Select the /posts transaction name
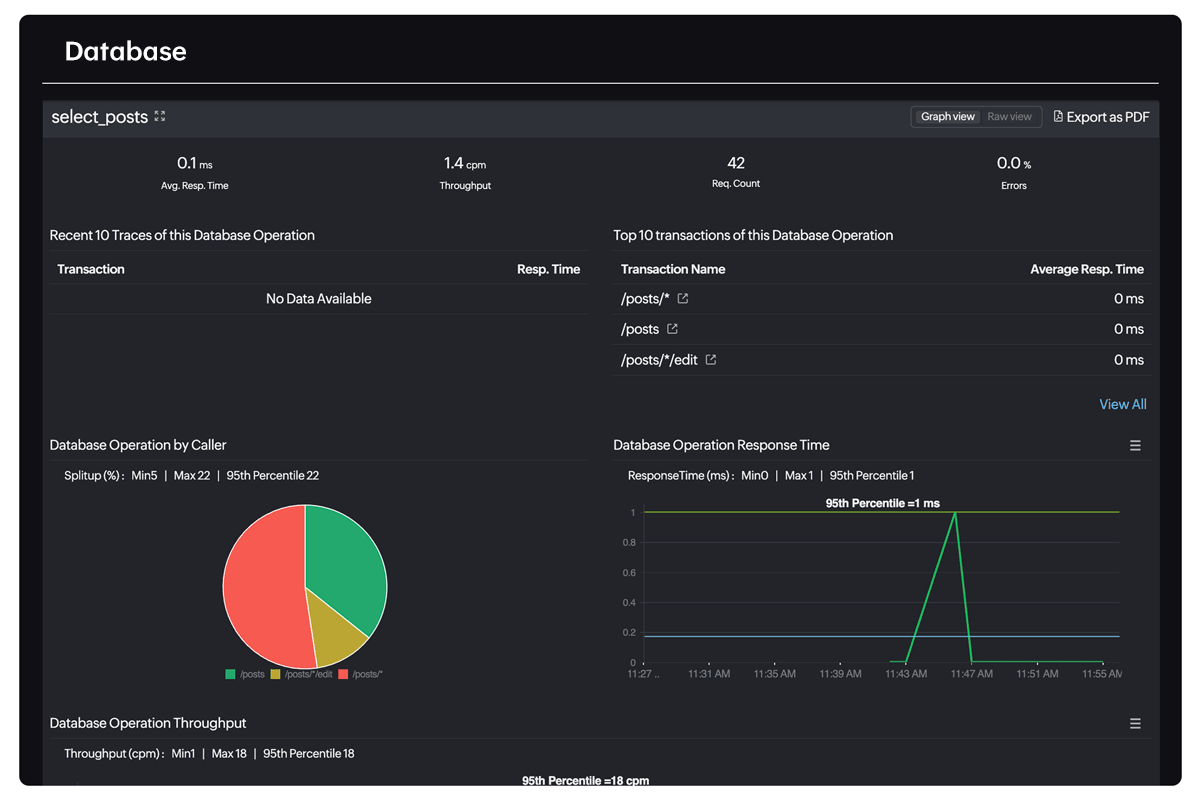1200x800 pixels. pyautogui.click(x=638, y=328)
